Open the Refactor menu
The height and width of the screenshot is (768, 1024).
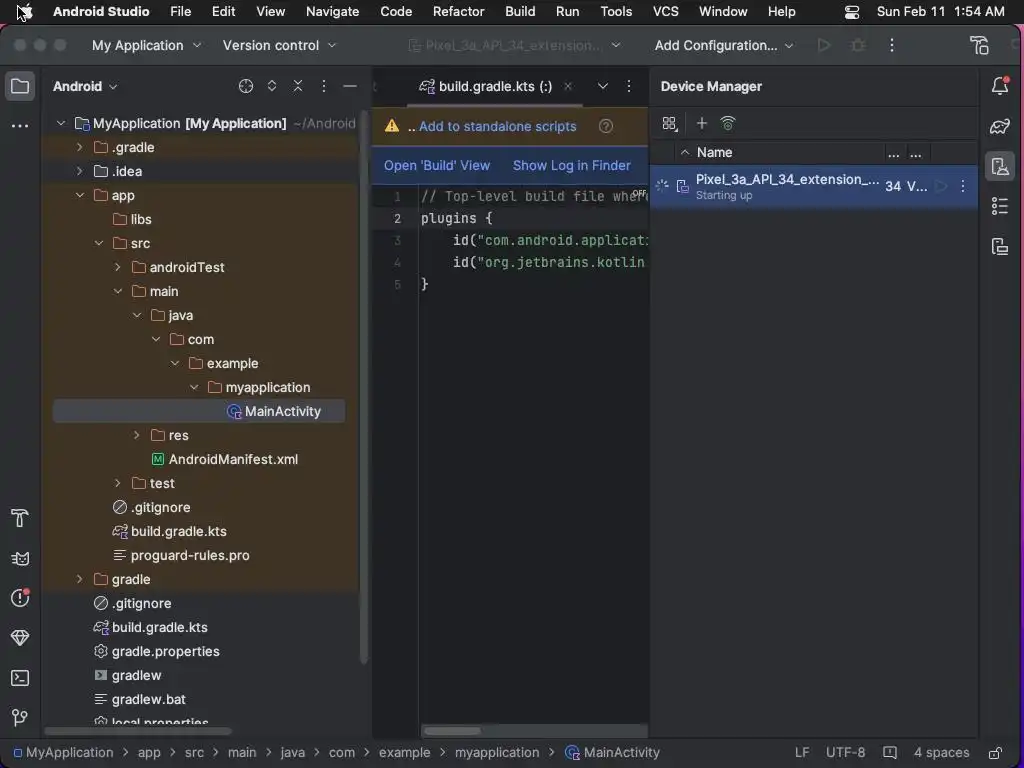(x=458, y=12)
